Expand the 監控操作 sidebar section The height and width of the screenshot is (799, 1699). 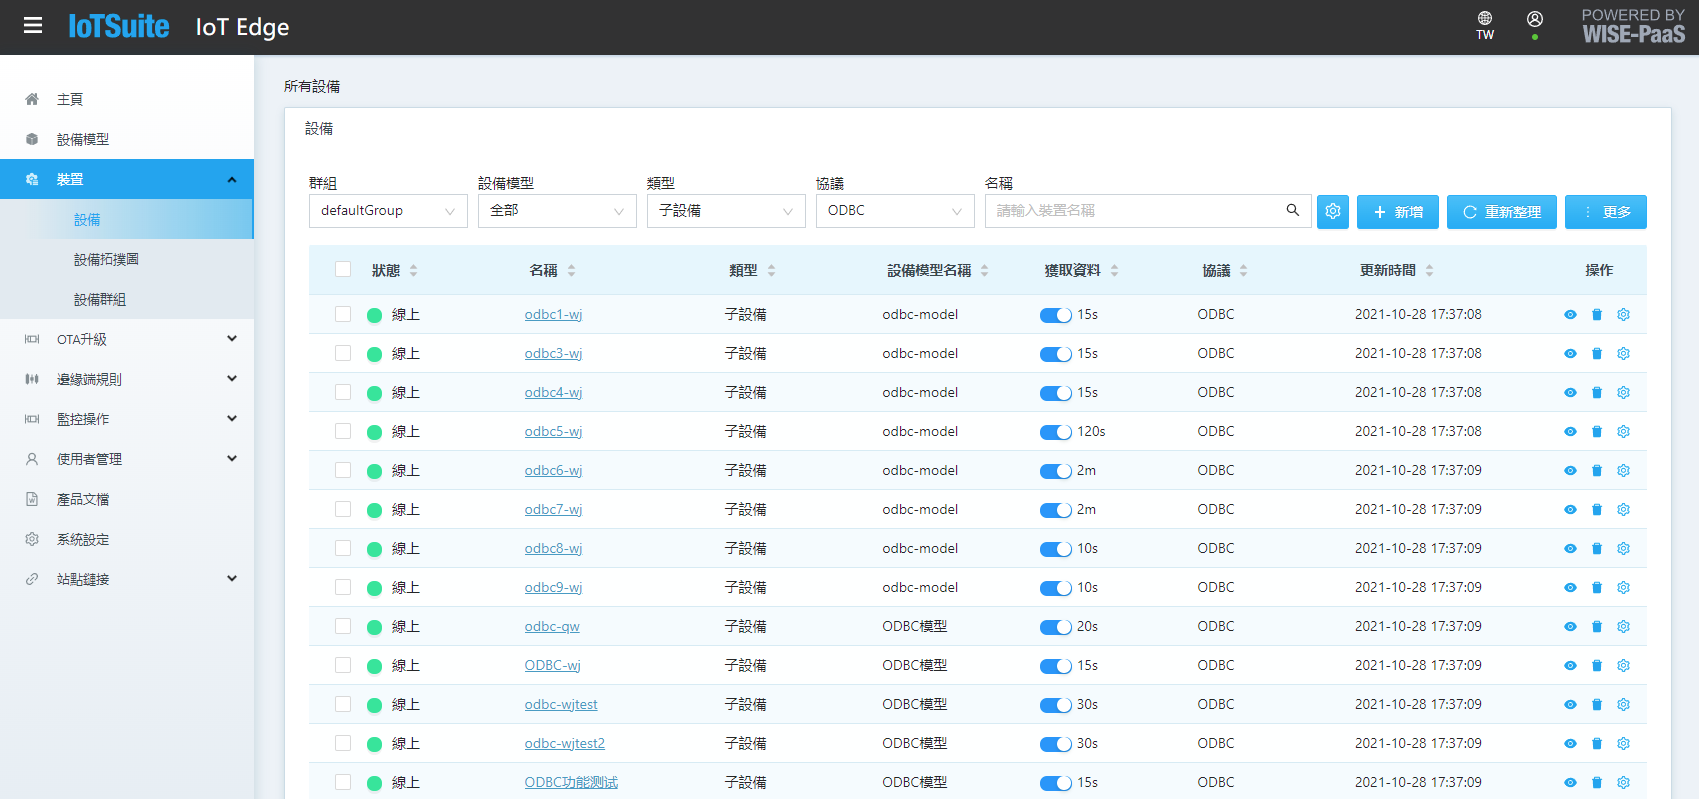point(127,419)
